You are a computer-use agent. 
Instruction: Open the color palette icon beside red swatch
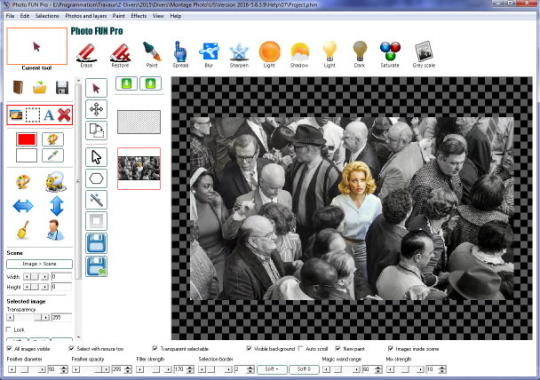coord(53,139)
